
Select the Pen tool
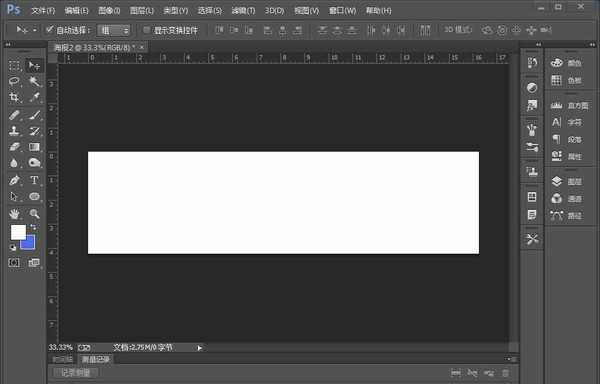click(x=14, y=180)
